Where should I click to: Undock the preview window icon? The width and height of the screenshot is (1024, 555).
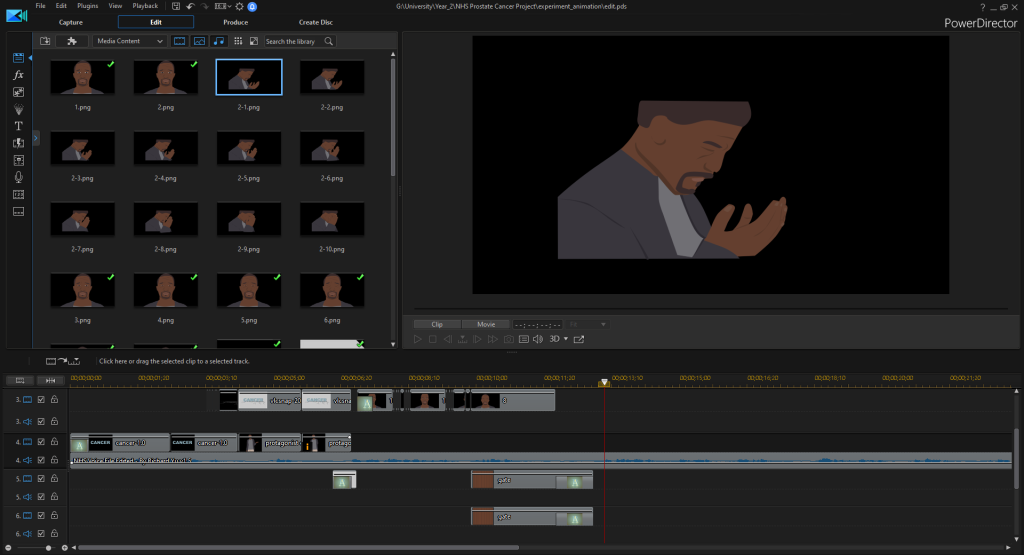[x=579, y=340]
